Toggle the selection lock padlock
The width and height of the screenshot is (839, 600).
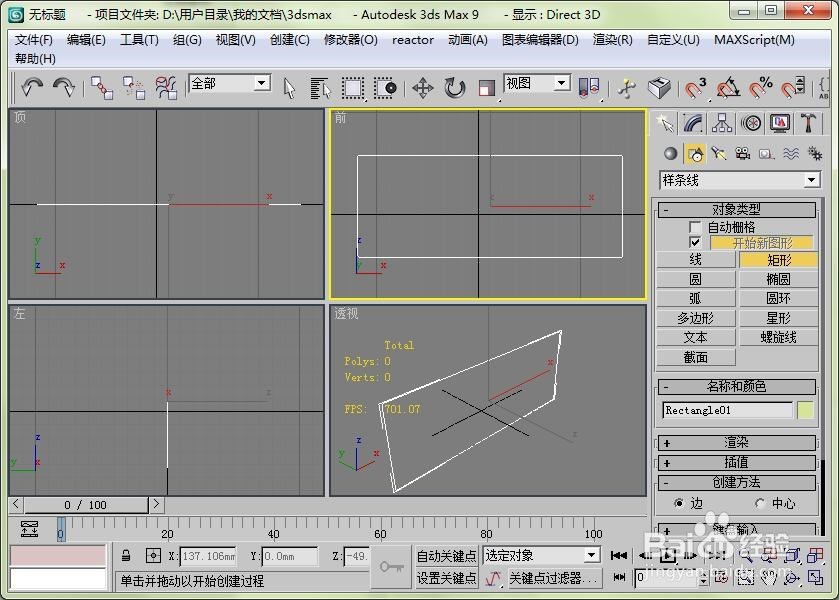tap(126, 556)
